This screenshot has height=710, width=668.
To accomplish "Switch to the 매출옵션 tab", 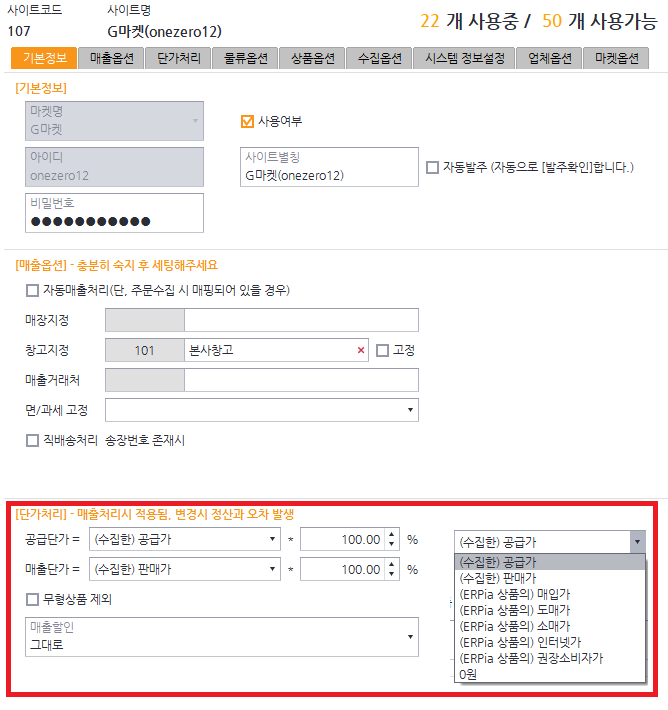I will click(111, 59).
